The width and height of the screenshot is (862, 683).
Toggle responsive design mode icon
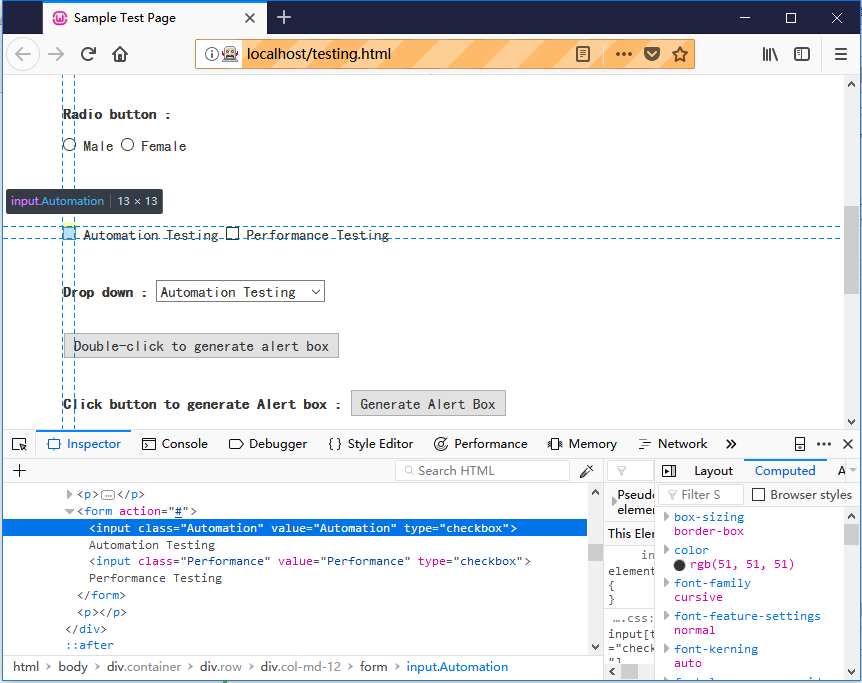point(800,444)
